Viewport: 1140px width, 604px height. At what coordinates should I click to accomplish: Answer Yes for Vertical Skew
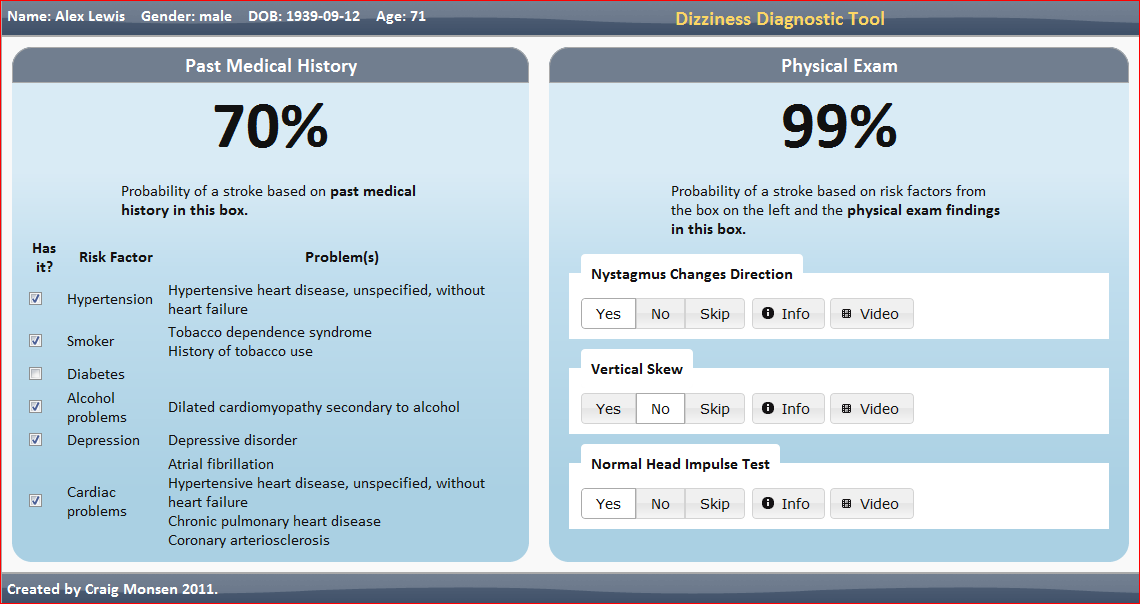(608, 408)
